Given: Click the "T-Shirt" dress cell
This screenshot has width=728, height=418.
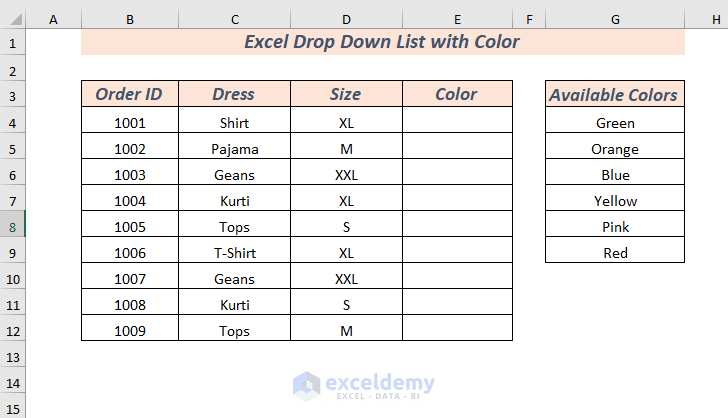Looking at the screenshot, I should point(235,253).
